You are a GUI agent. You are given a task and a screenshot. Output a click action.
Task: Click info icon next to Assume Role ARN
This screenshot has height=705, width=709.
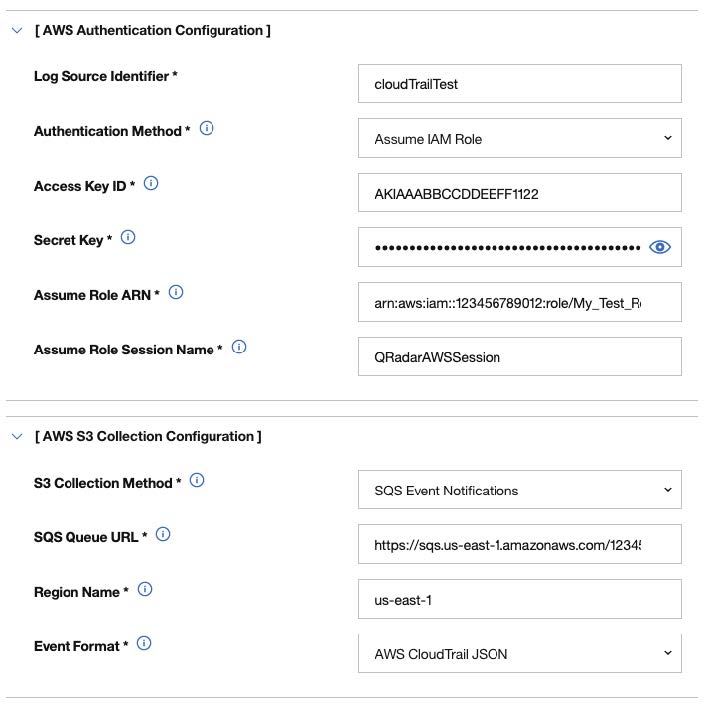point(176,293)
